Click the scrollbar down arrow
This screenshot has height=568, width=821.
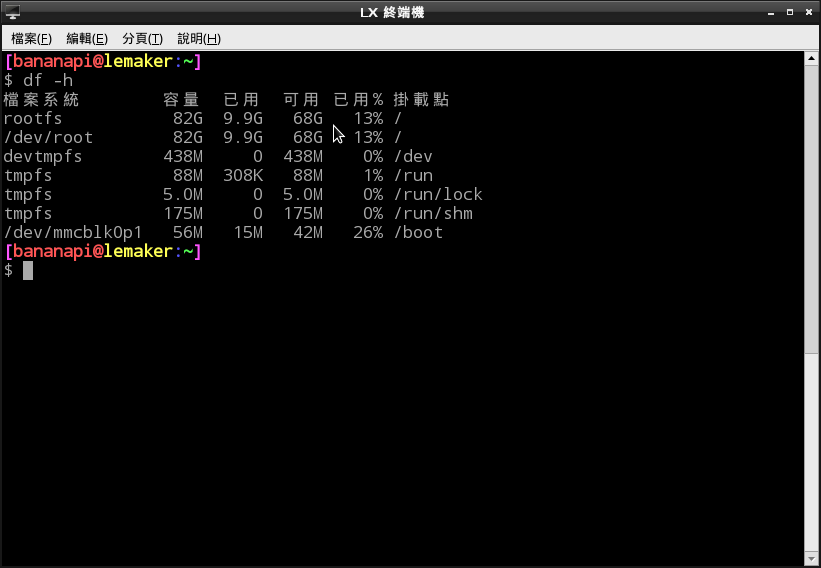point(812,559)
